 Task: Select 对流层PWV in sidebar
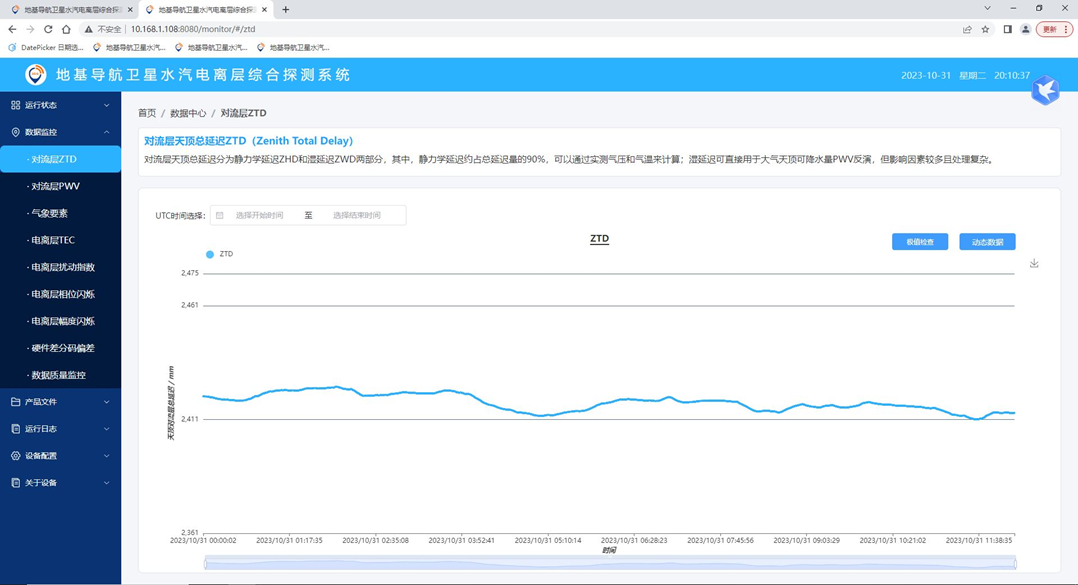coord(60,186)
